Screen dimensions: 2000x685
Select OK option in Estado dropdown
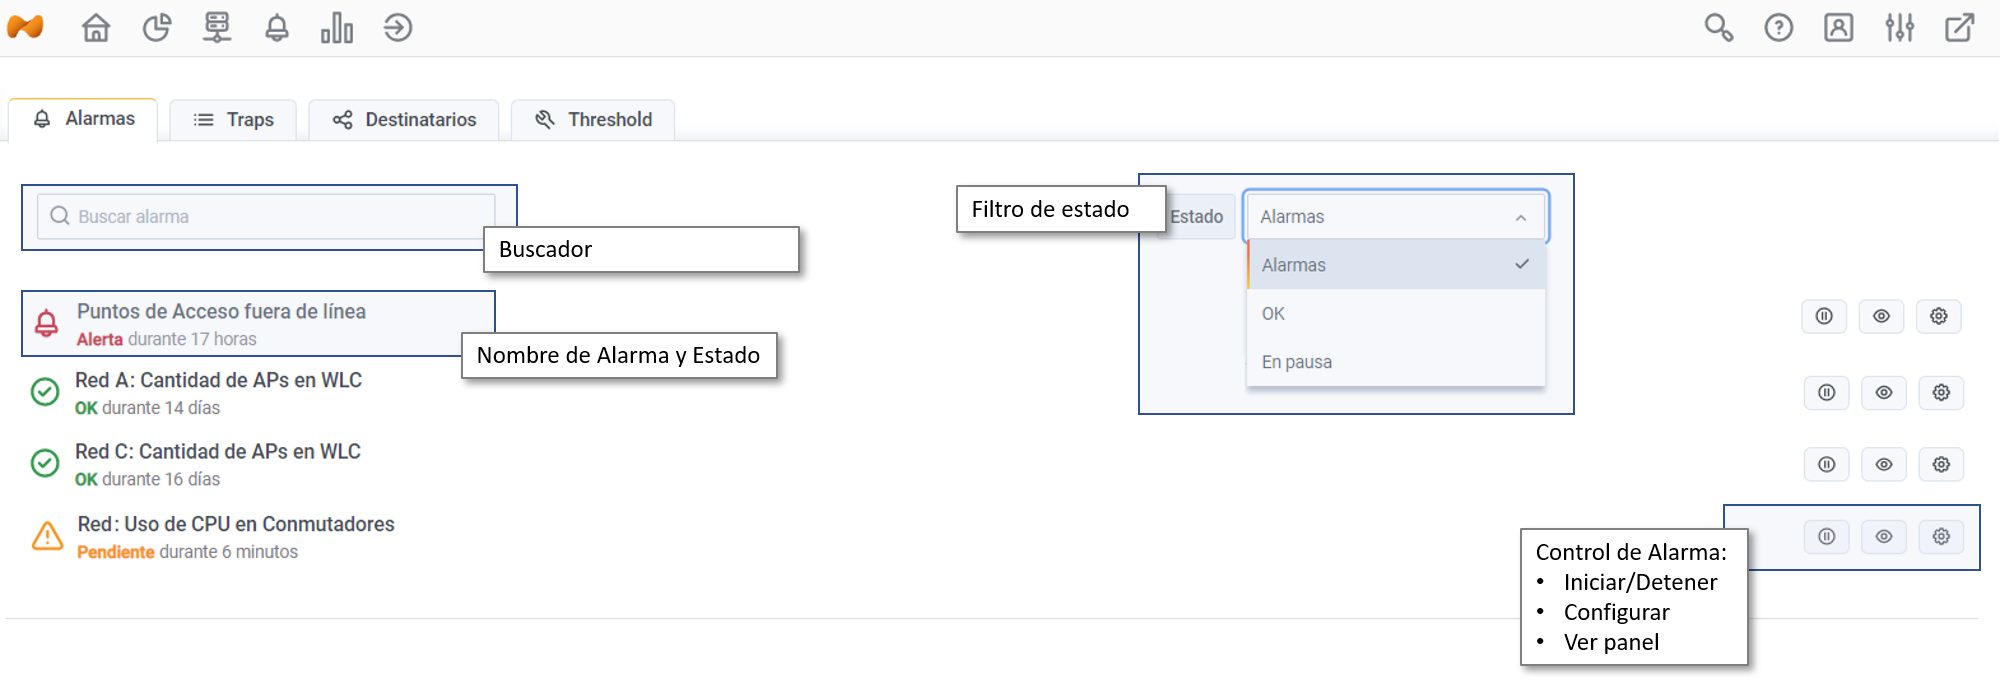tap(1273, 314)
